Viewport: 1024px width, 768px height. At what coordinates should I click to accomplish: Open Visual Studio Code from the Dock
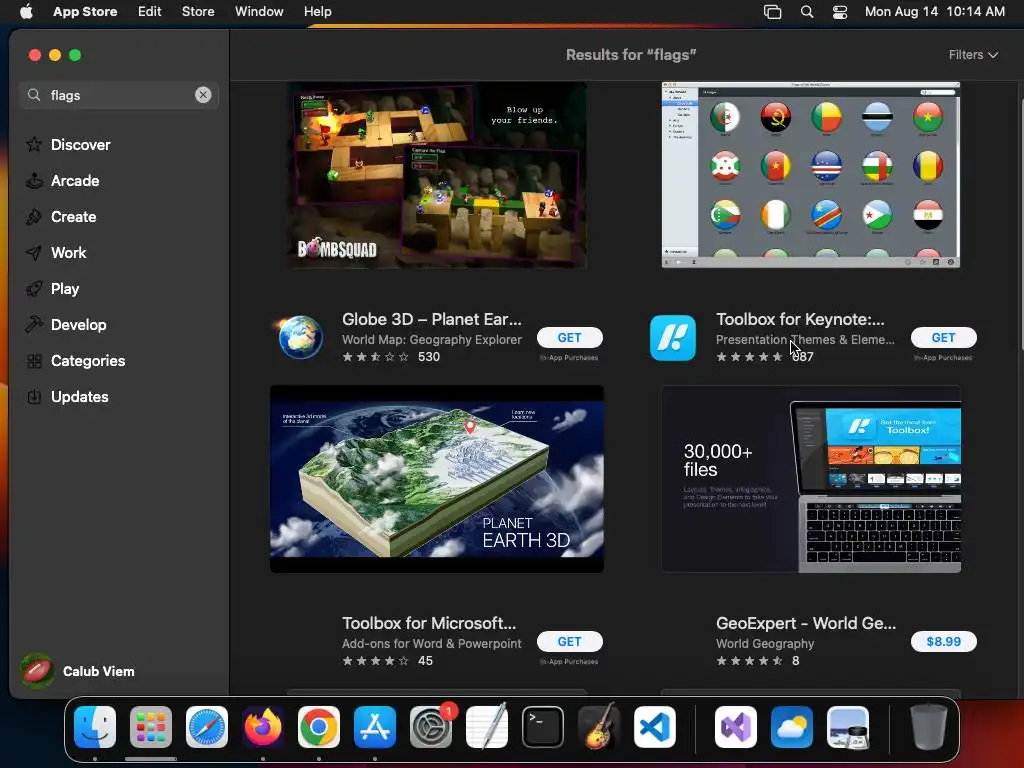click(x=655, y=727)
